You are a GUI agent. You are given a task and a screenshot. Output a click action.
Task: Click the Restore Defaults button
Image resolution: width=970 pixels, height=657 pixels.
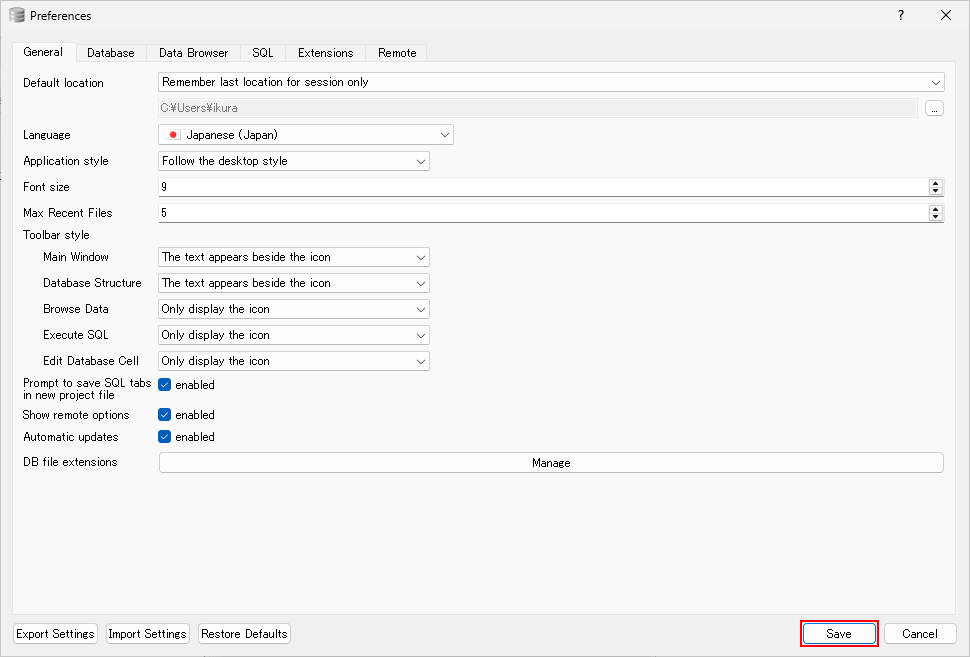(244, 634)
